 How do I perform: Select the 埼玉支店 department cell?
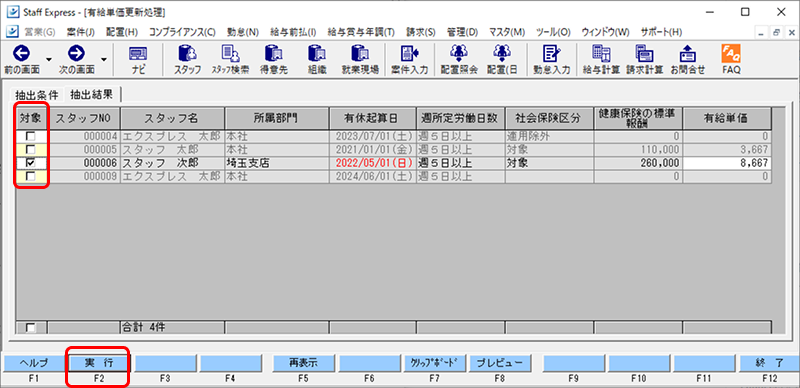[x=277, y=163]
